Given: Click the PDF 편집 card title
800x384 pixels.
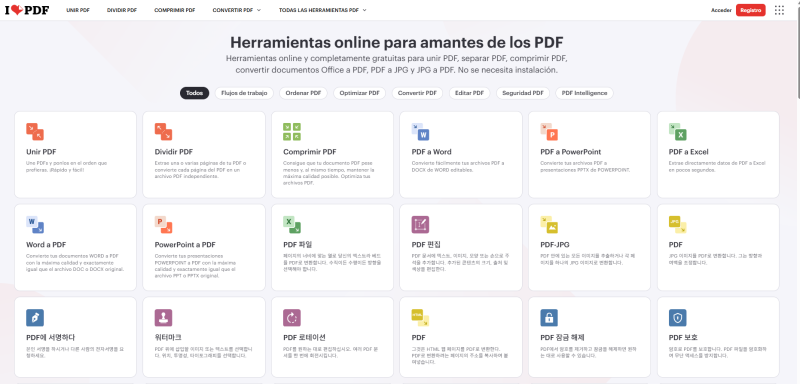Looking at the screenshot, I should pos(426,245).
